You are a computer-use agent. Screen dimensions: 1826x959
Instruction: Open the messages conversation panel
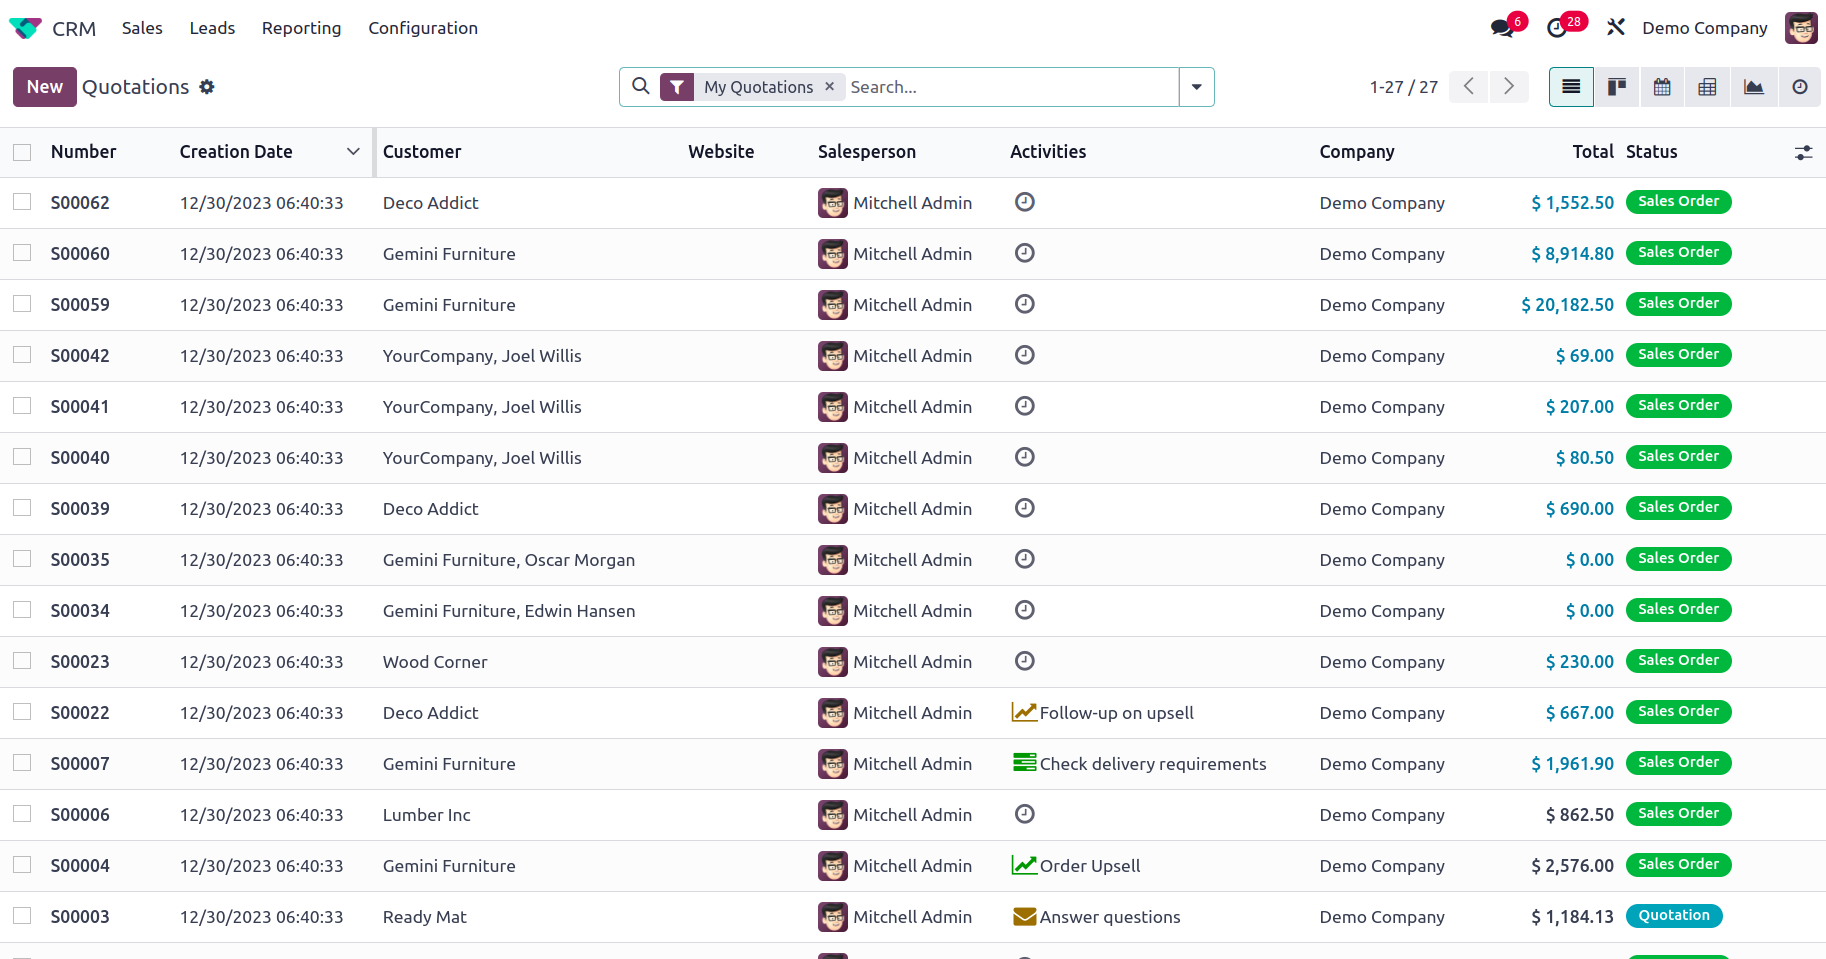pyautogui.click(x=1502, y=28)
